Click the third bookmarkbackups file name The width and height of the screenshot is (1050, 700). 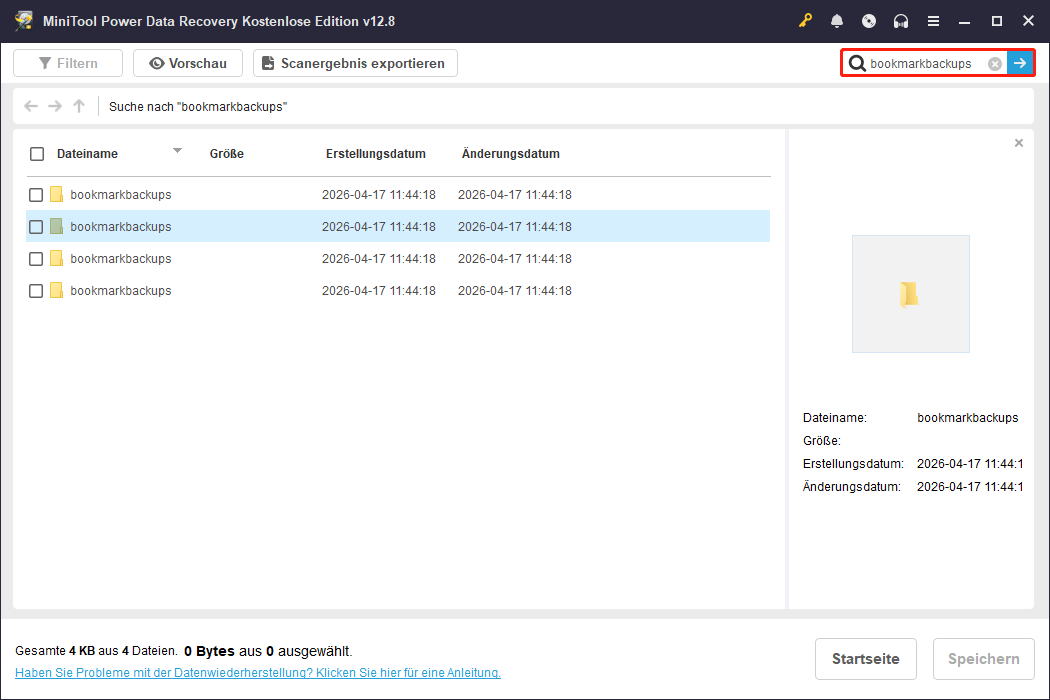121,259
